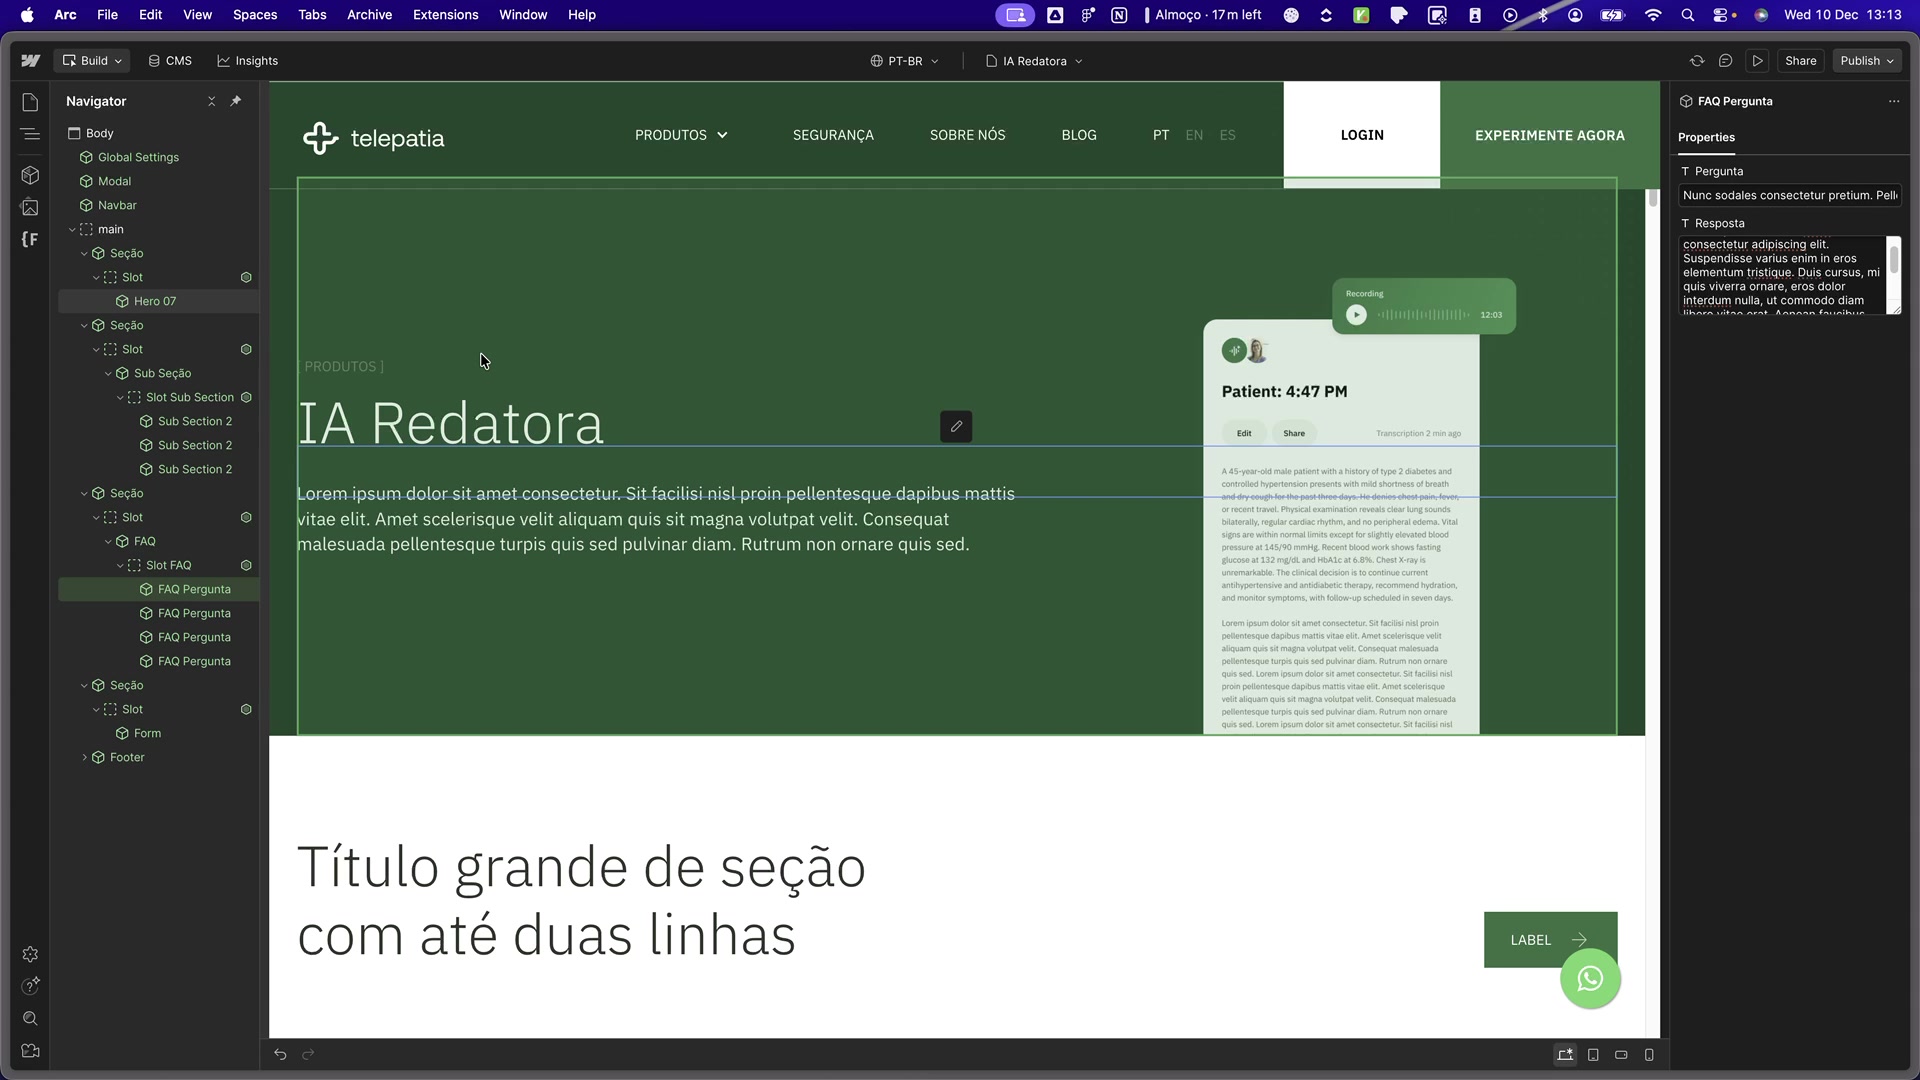
Task: Open the Pages panel icon
Action: coord(30,102)
